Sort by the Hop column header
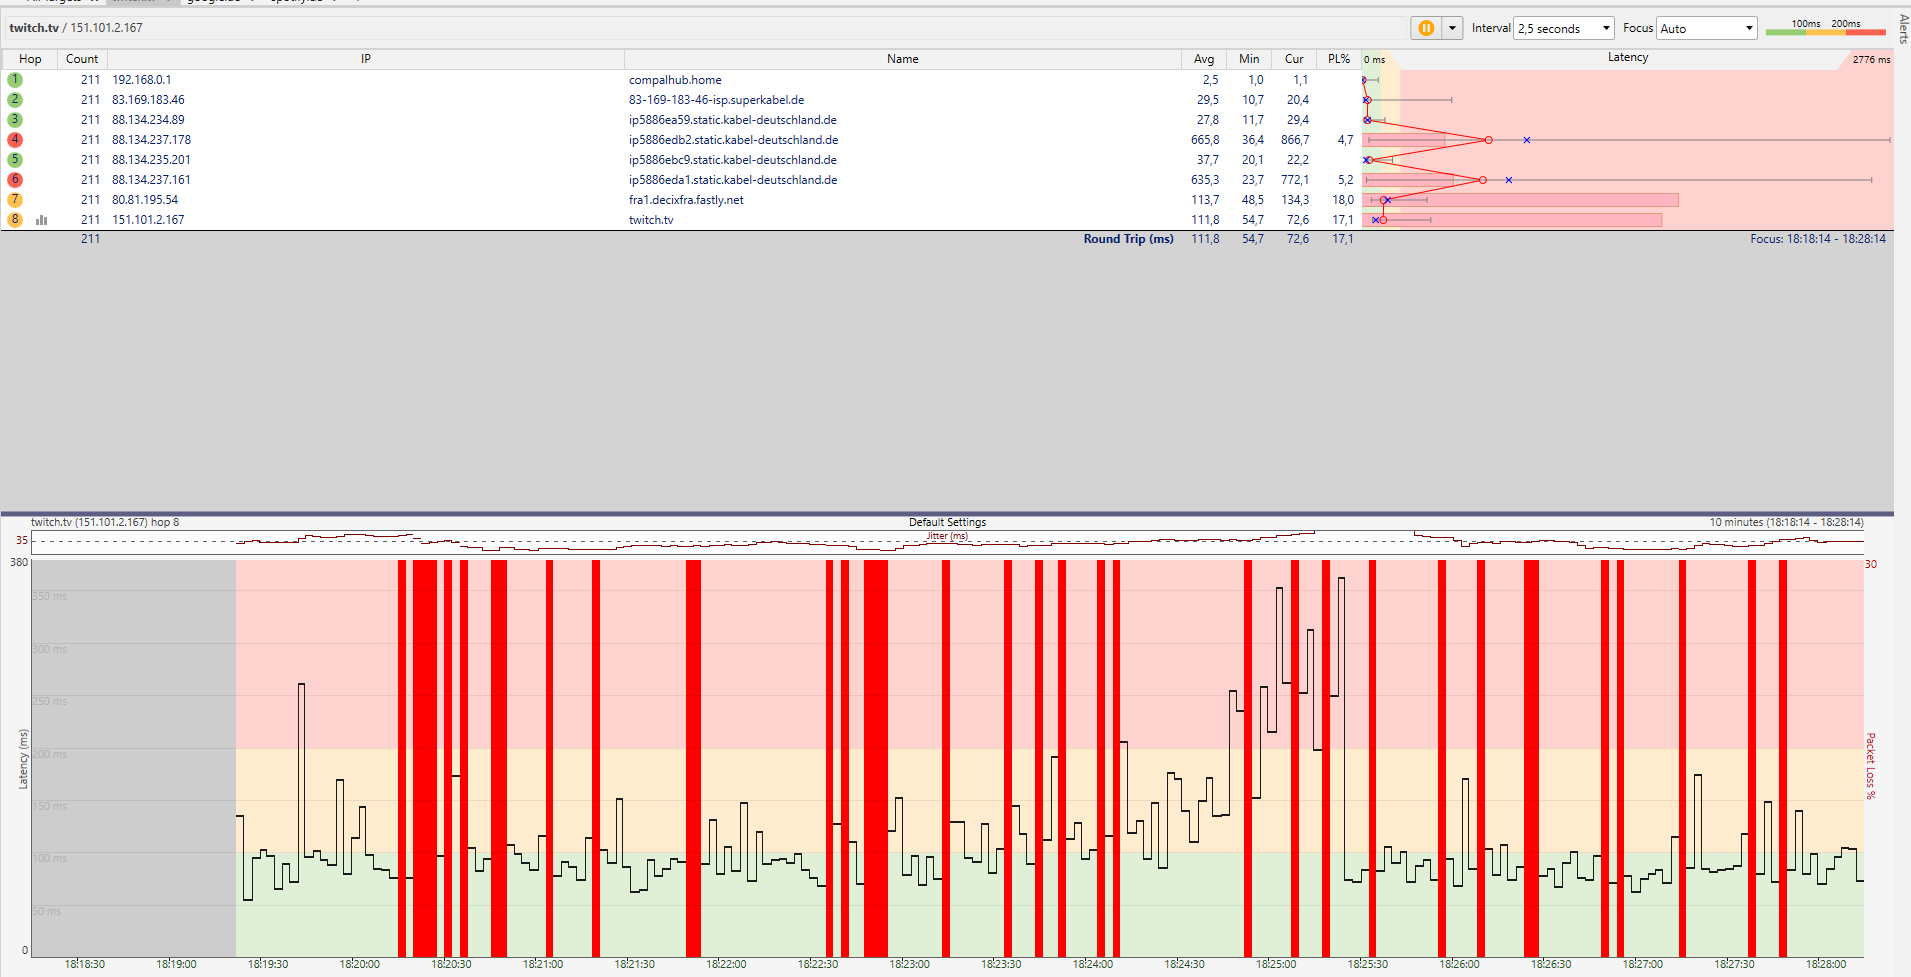 [x=30, y=59]
